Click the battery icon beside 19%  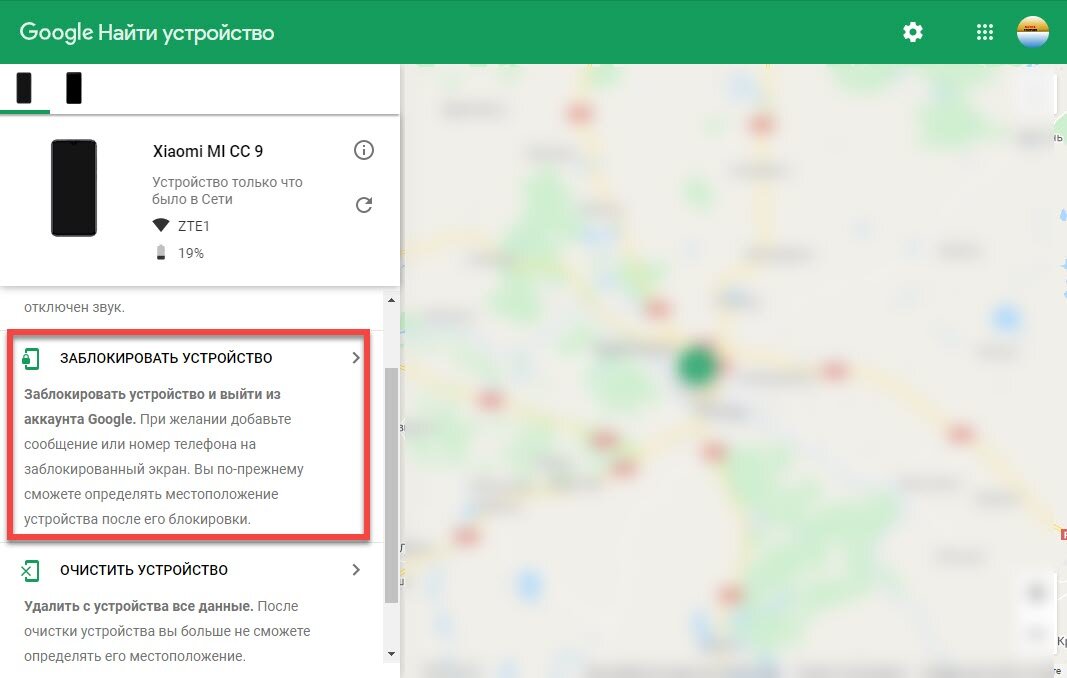[x=161, y=253]
